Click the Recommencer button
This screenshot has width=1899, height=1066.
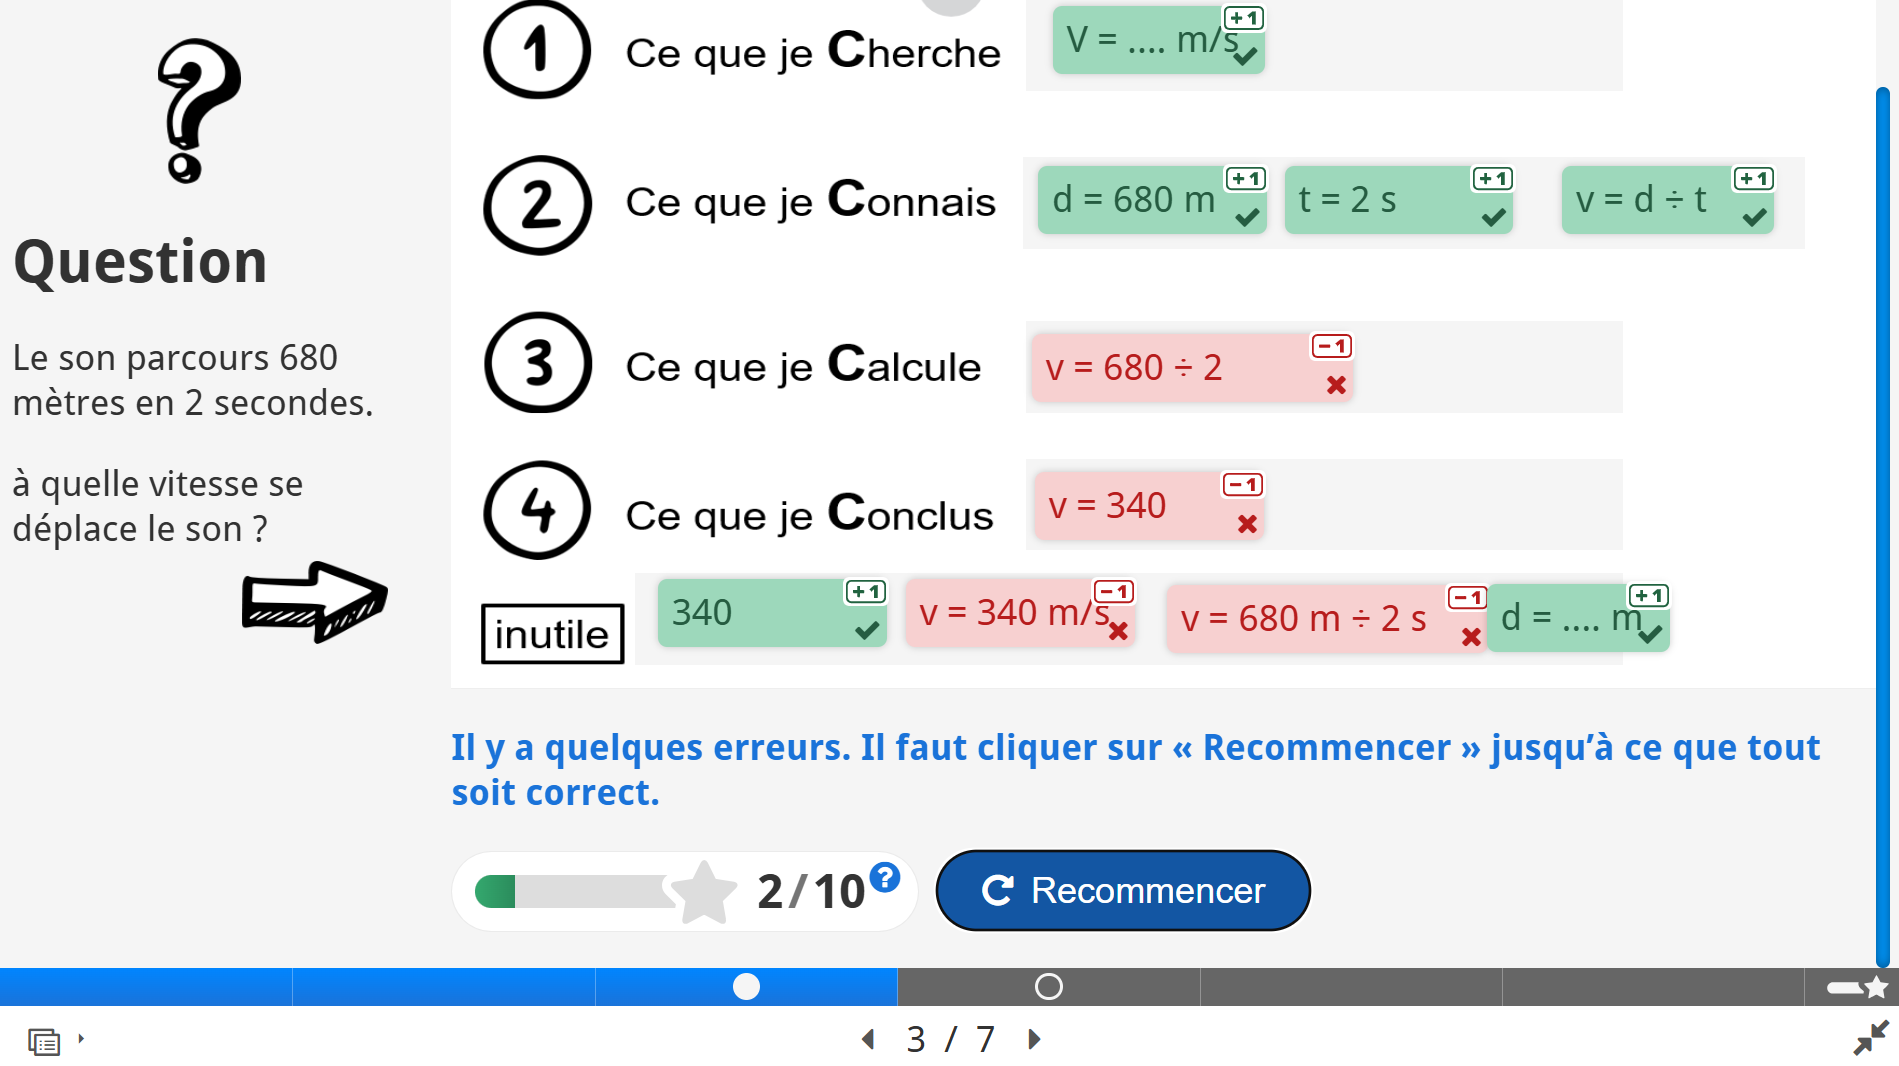[1122, 890]
